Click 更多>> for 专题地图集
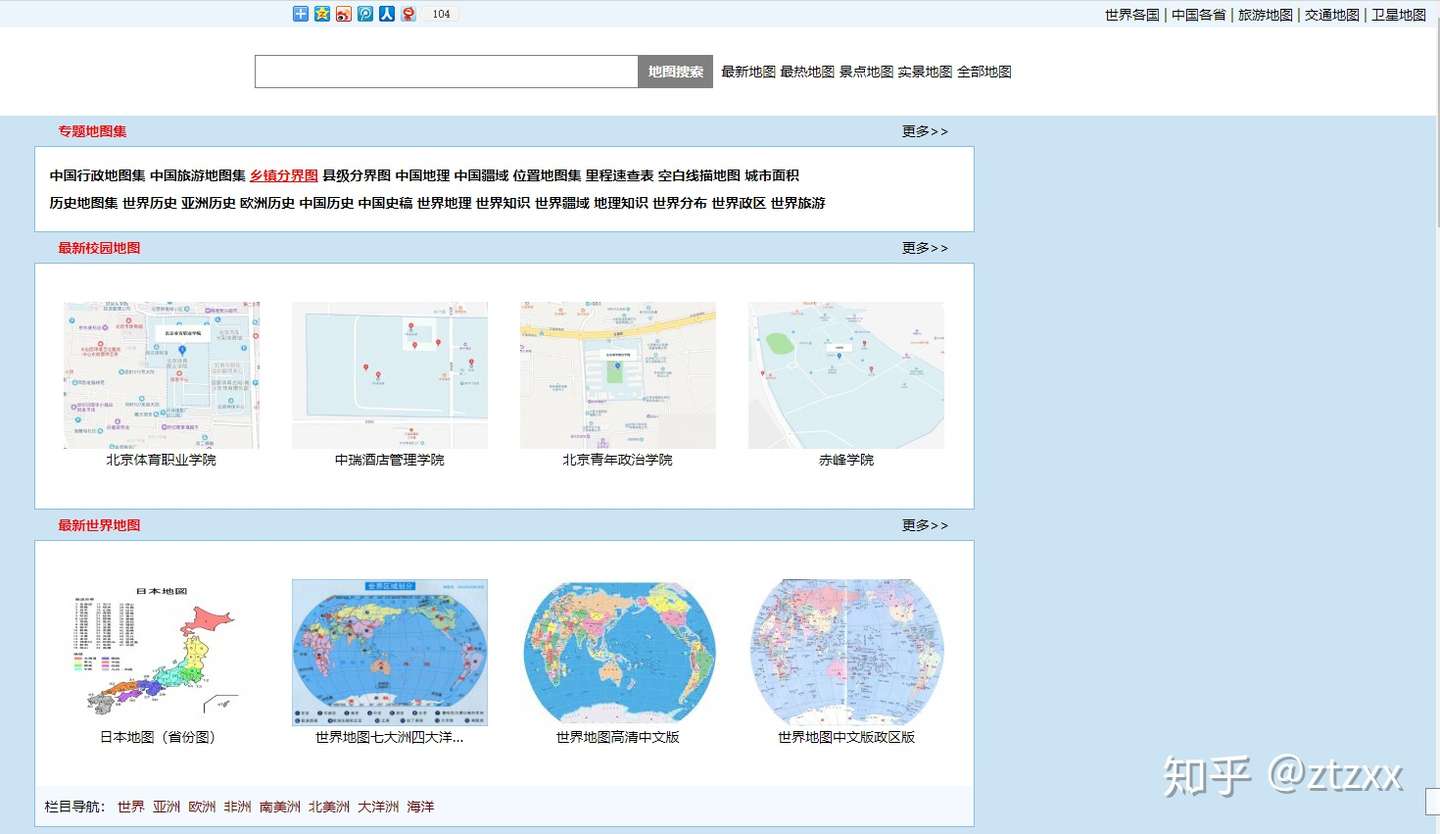This screenshot has width=1440, height=834. point(925,131)
